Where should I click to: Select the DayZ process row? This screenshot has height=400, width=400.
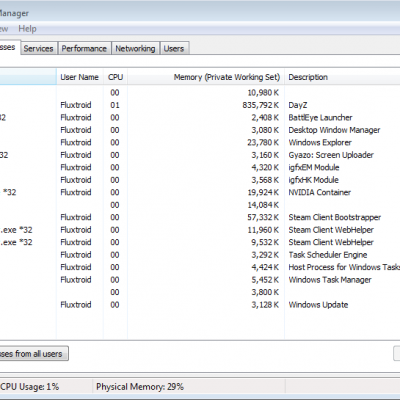tap(200, 105)
